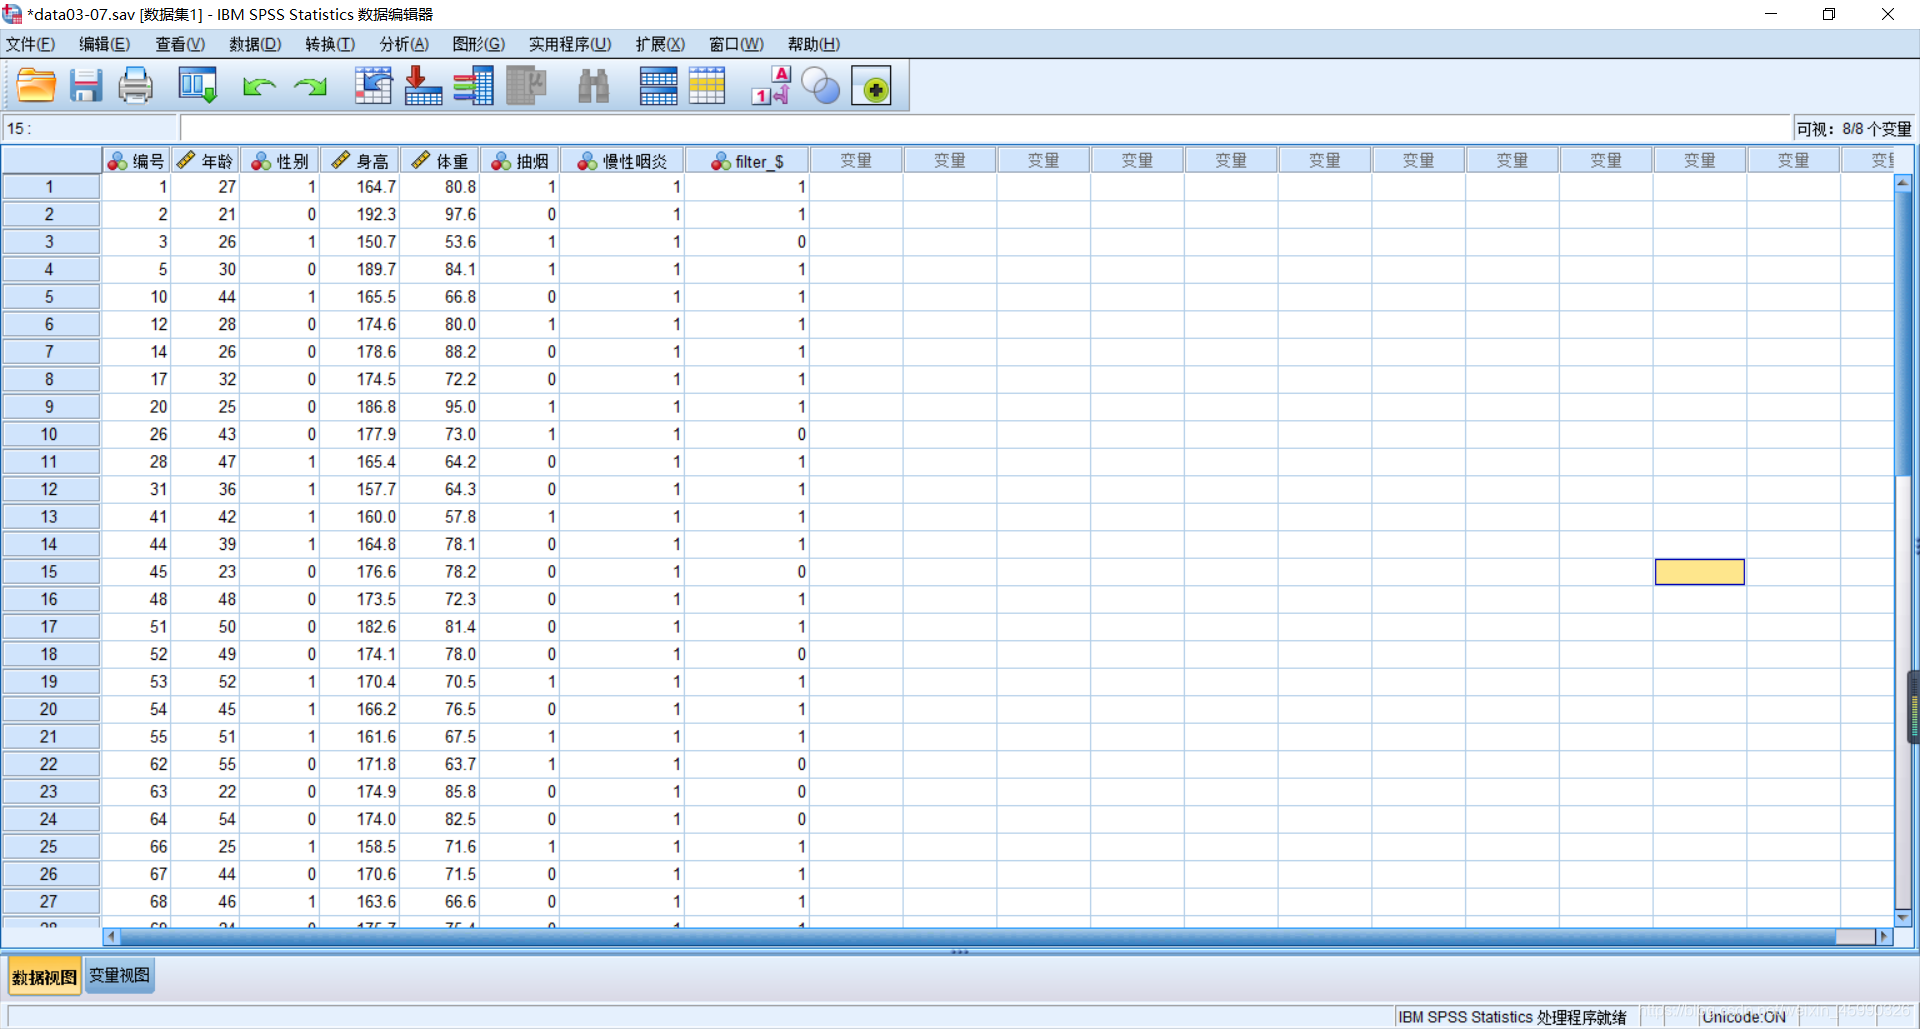1920x1029 pixels.
Task: Click the 可视: 8/8 个变量 indicator
Action: (x=1854, y=129)
